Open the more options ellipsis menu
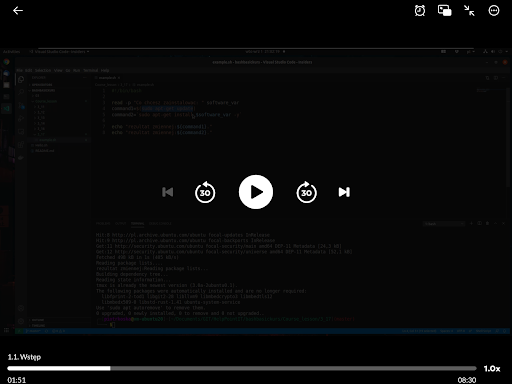The height and width of the screenshot is (384, 512). coord(494,11)
